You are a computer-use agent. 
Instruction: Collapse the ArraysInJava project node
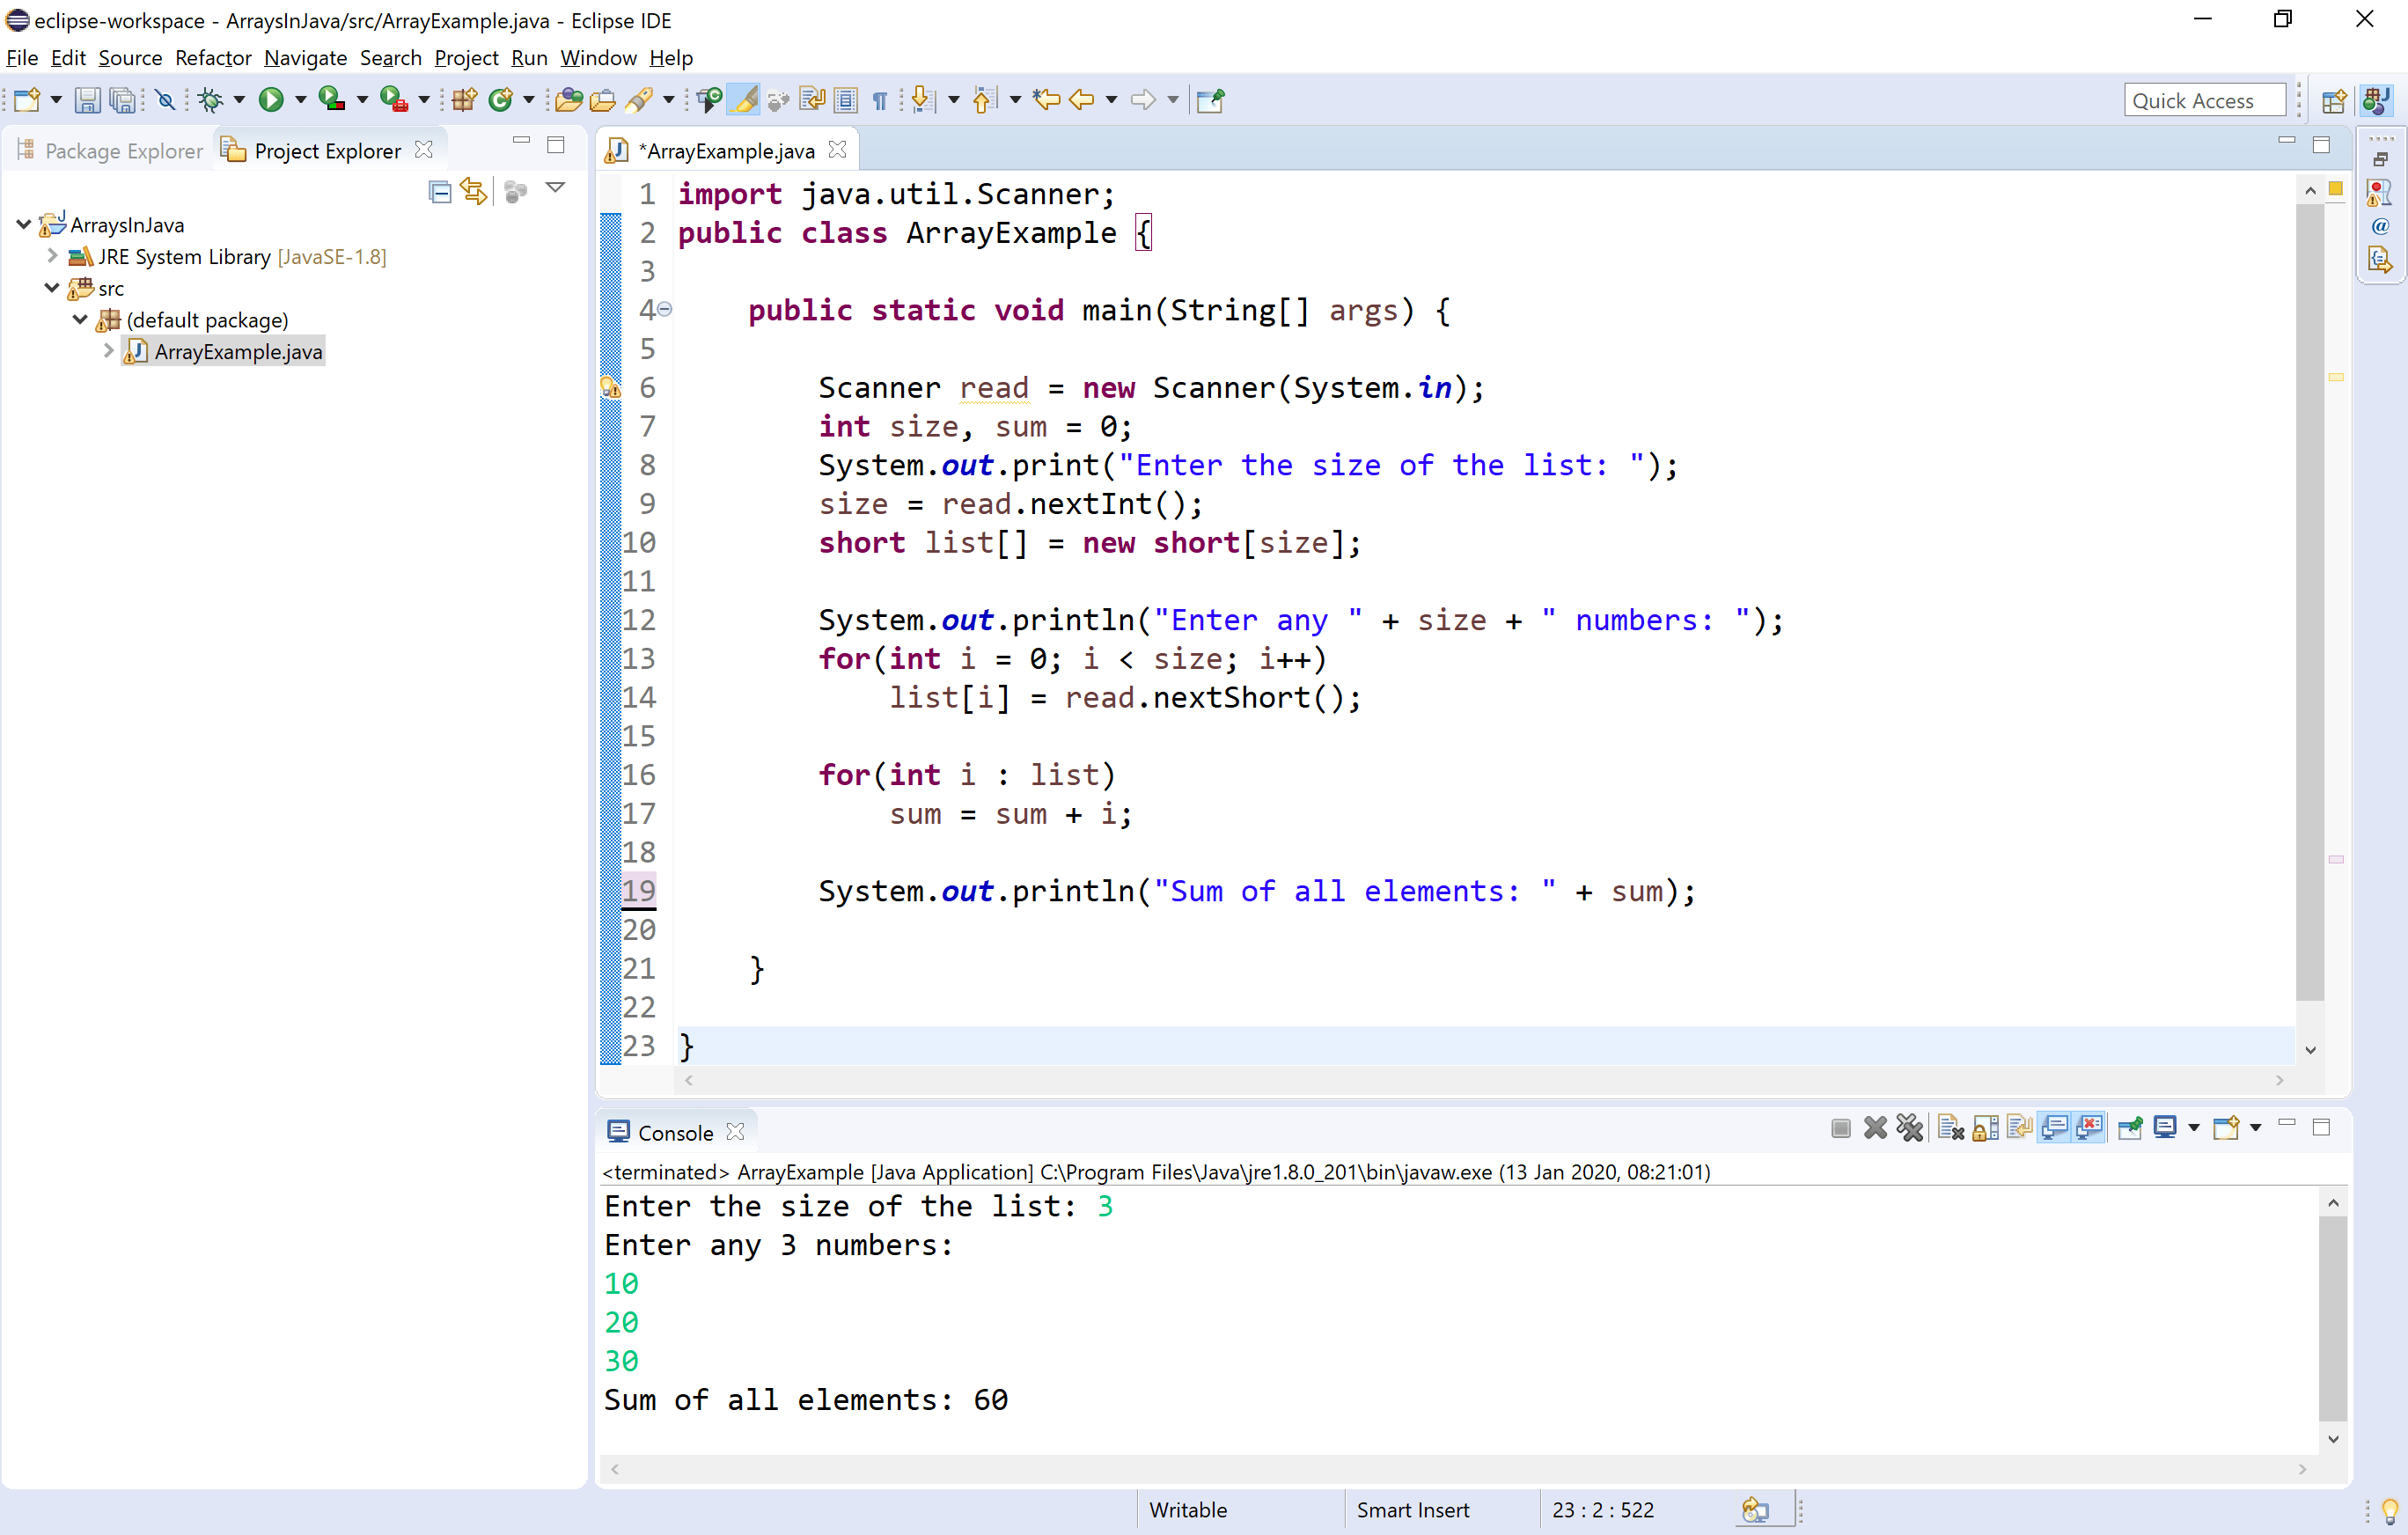(22, 224)
